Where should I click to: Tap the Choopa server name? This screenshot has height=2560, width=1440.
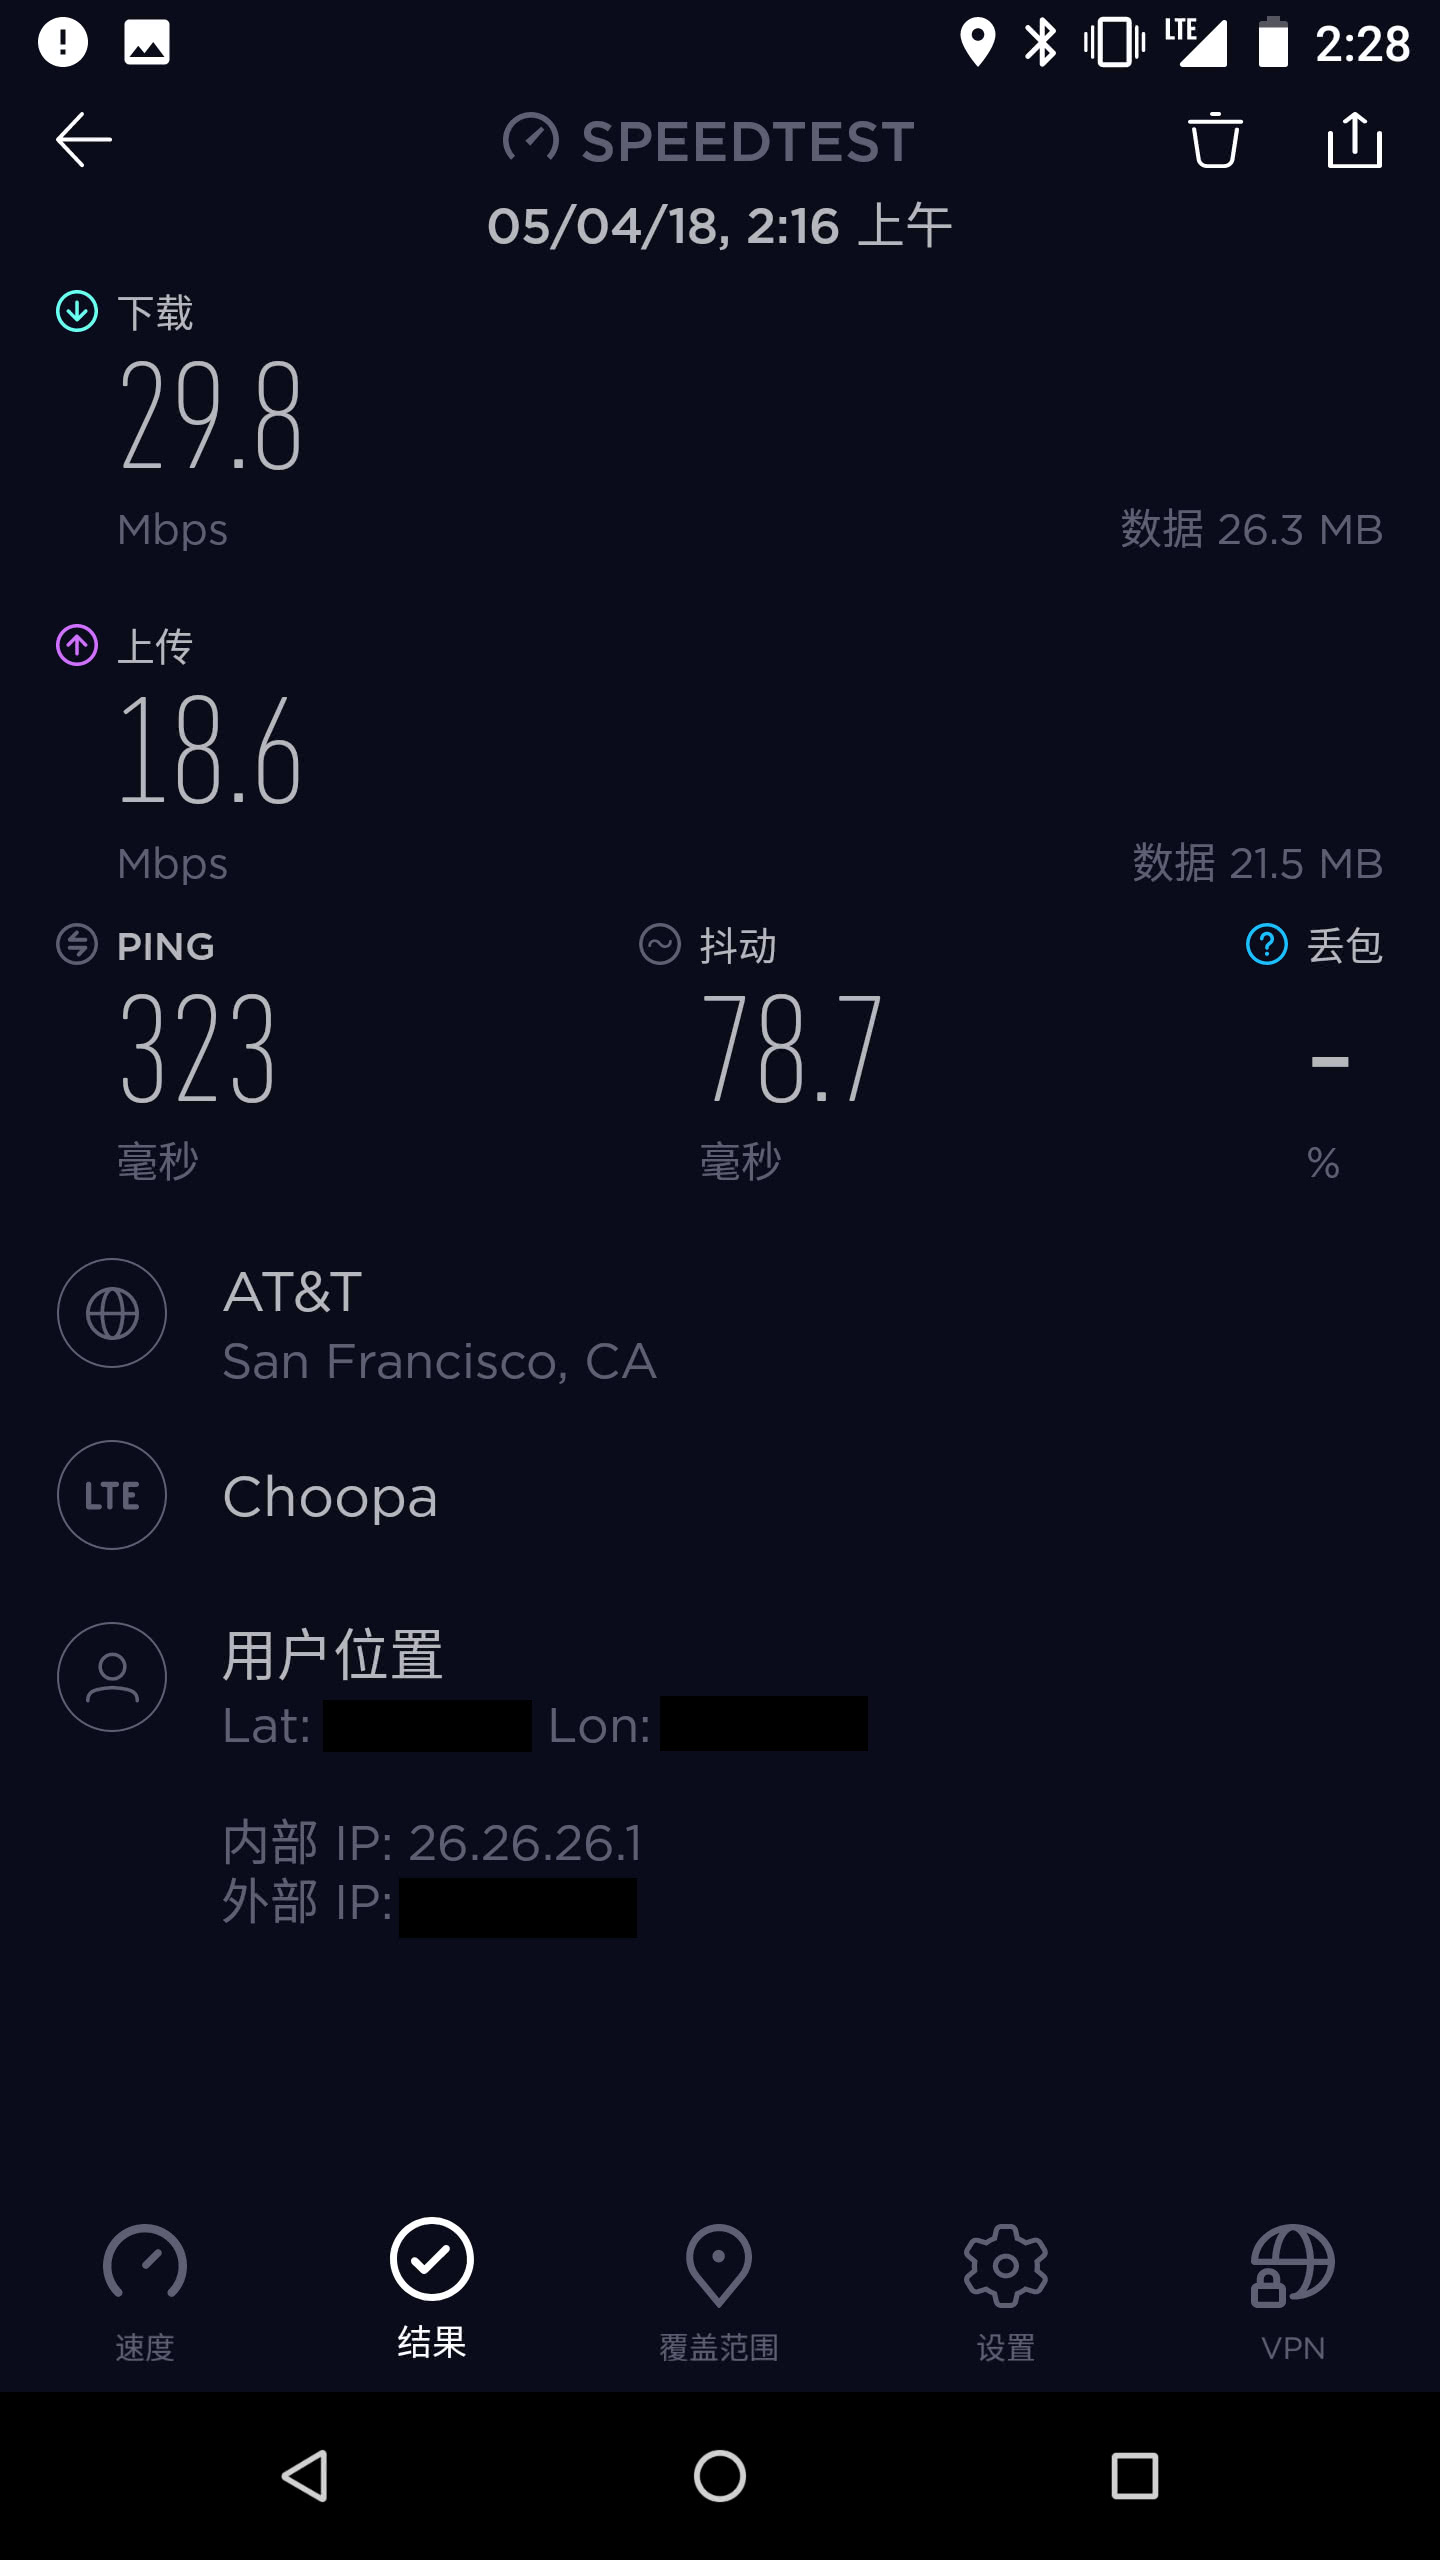tap(330, 1497)
